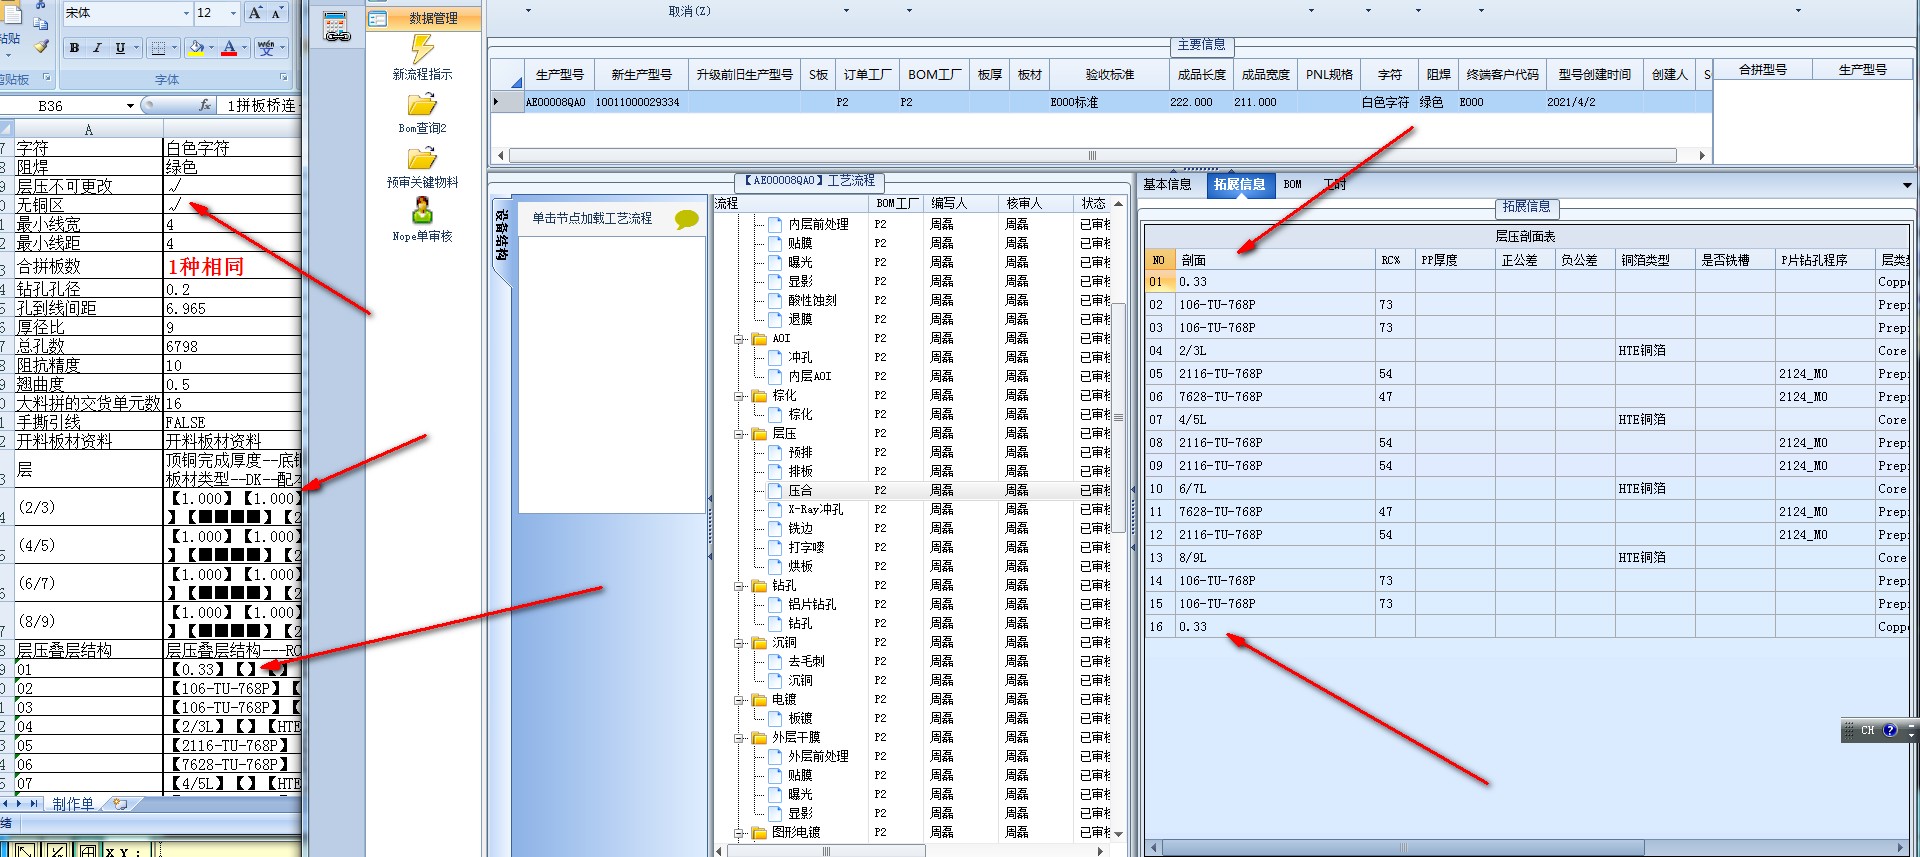1920x857 pixels.
Task: Collapse the 层压 folder node
Action: point(739,434)
